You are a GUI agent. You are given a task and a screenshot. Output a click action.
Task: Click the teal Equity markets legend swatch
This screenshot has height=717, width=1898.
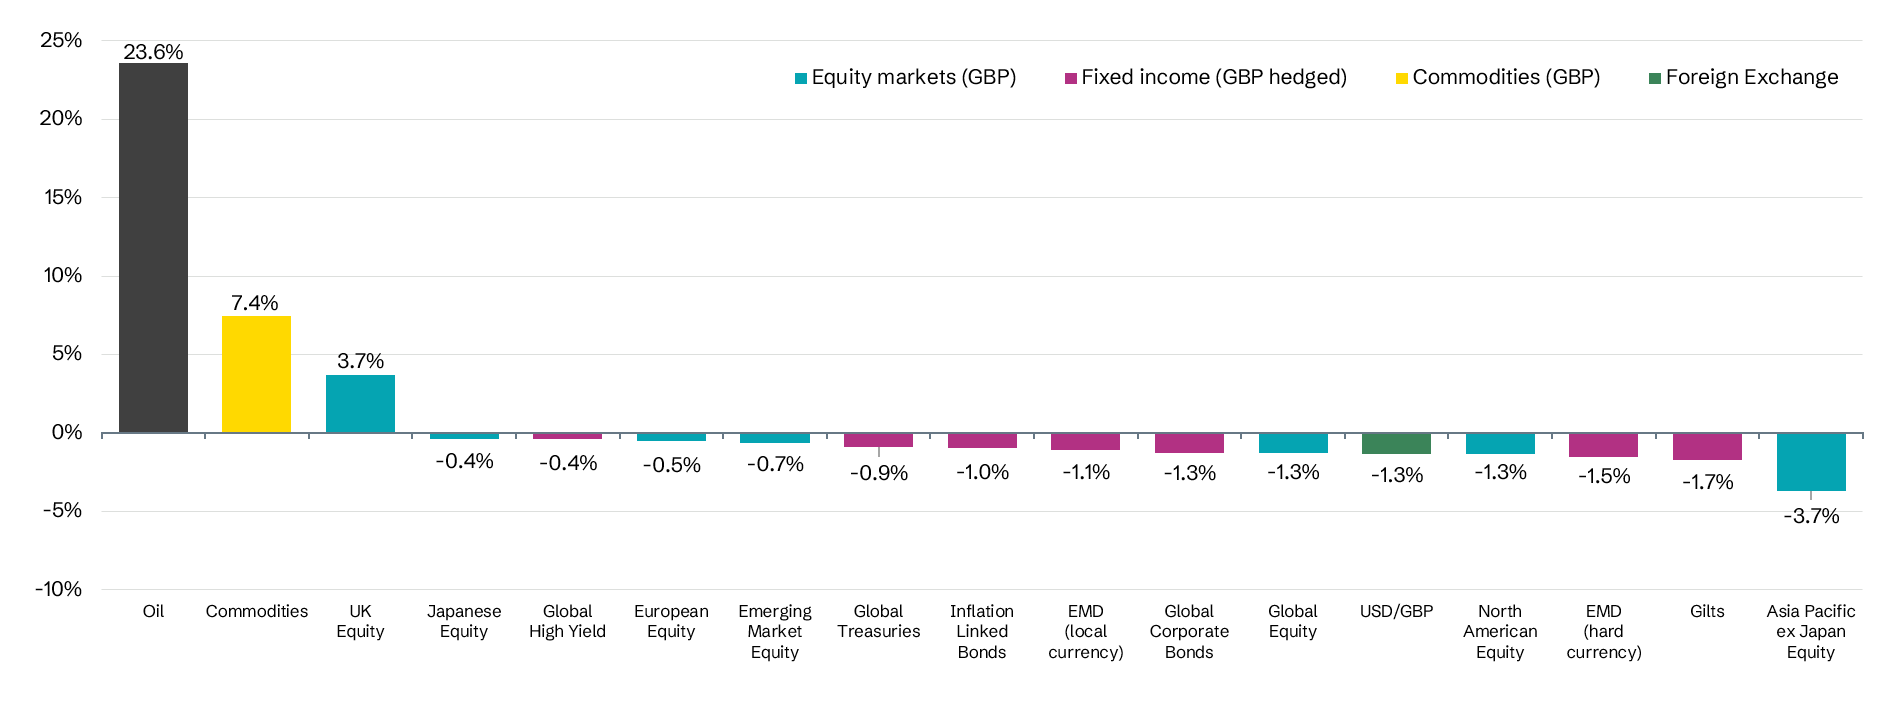pyautogui.click(x=801, y=78)
